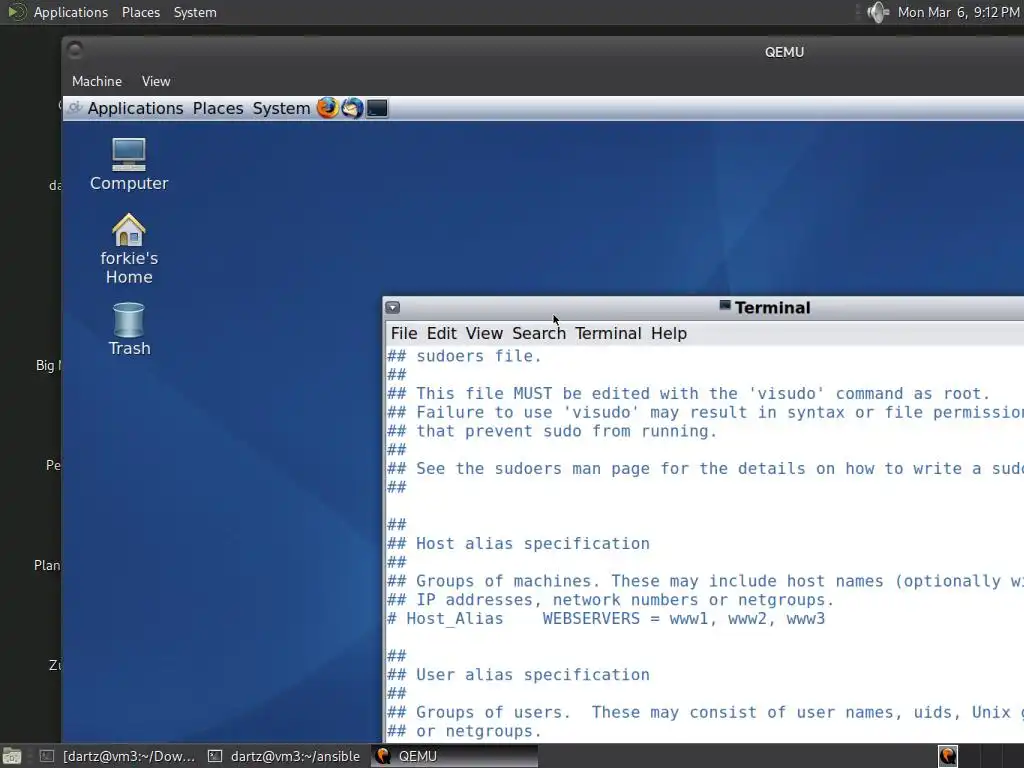The width and height of the screenshot is (1024, 768).
Task: Click the 'See the sudoers man page' line
Action: 705,468
